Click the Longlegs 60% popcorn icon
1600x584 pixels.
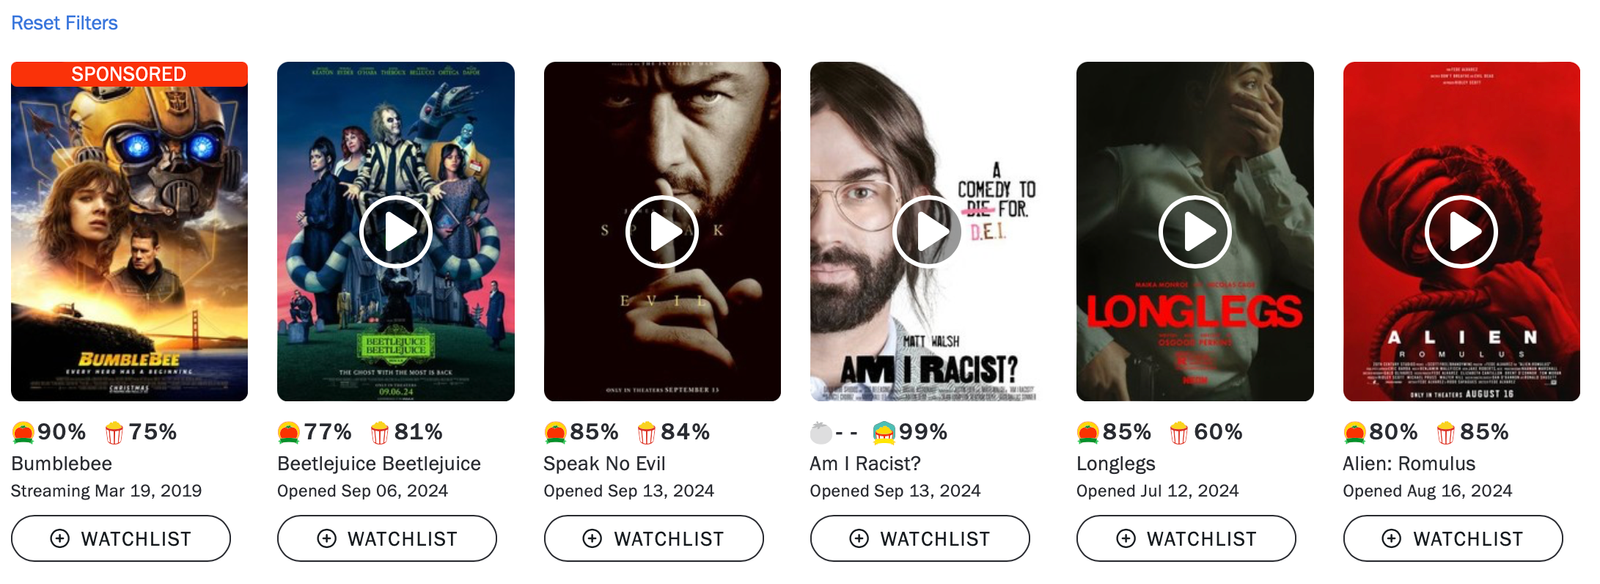(1179, 432)
